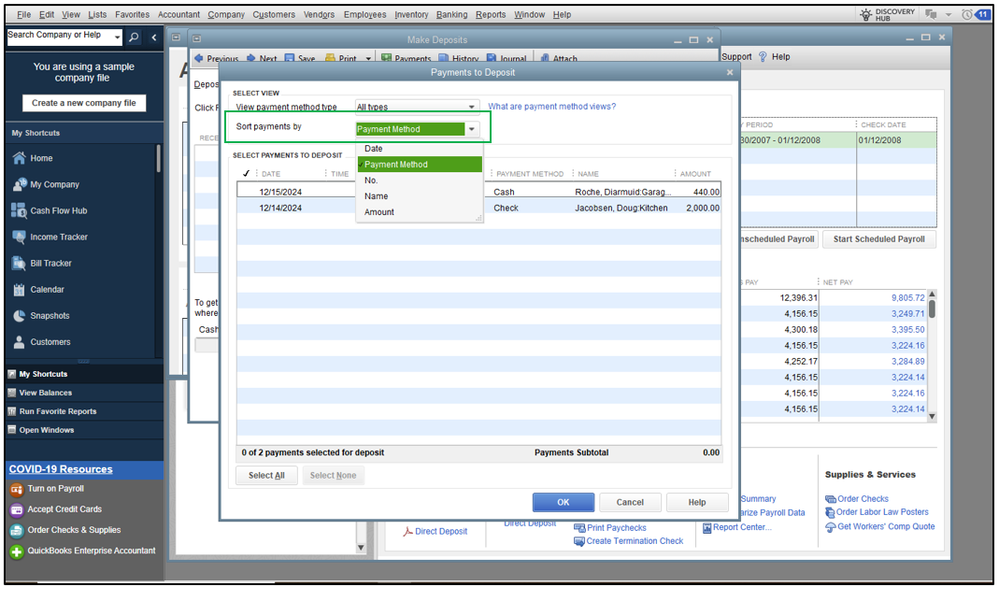Select Run Favorite Reports in sidebar

click(57, 411)
